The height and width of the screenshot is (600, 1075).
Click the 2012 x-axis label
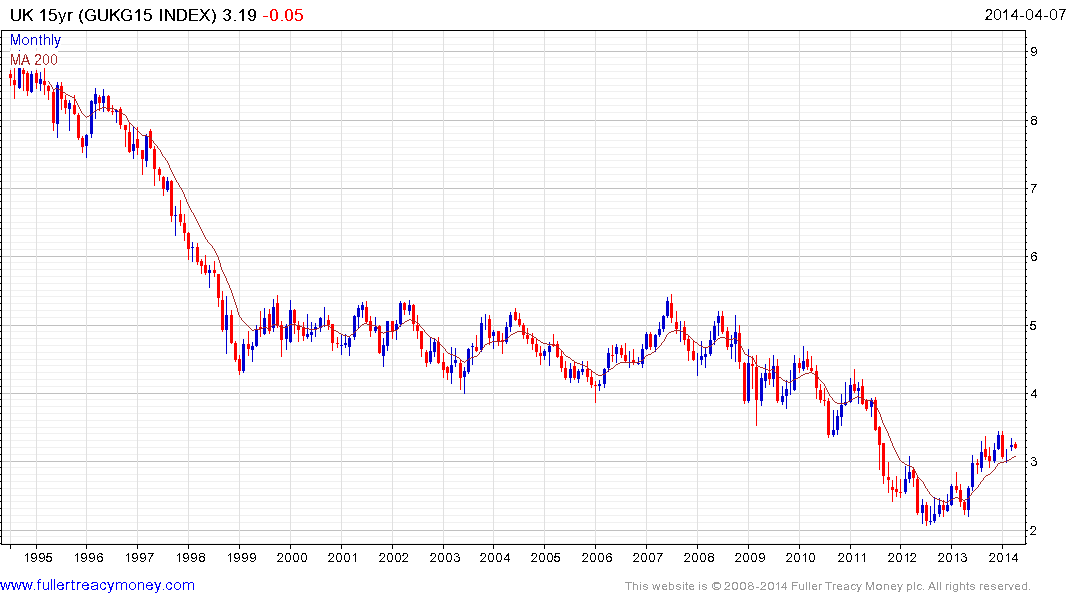pyautogui.click(x=902, y=557)
